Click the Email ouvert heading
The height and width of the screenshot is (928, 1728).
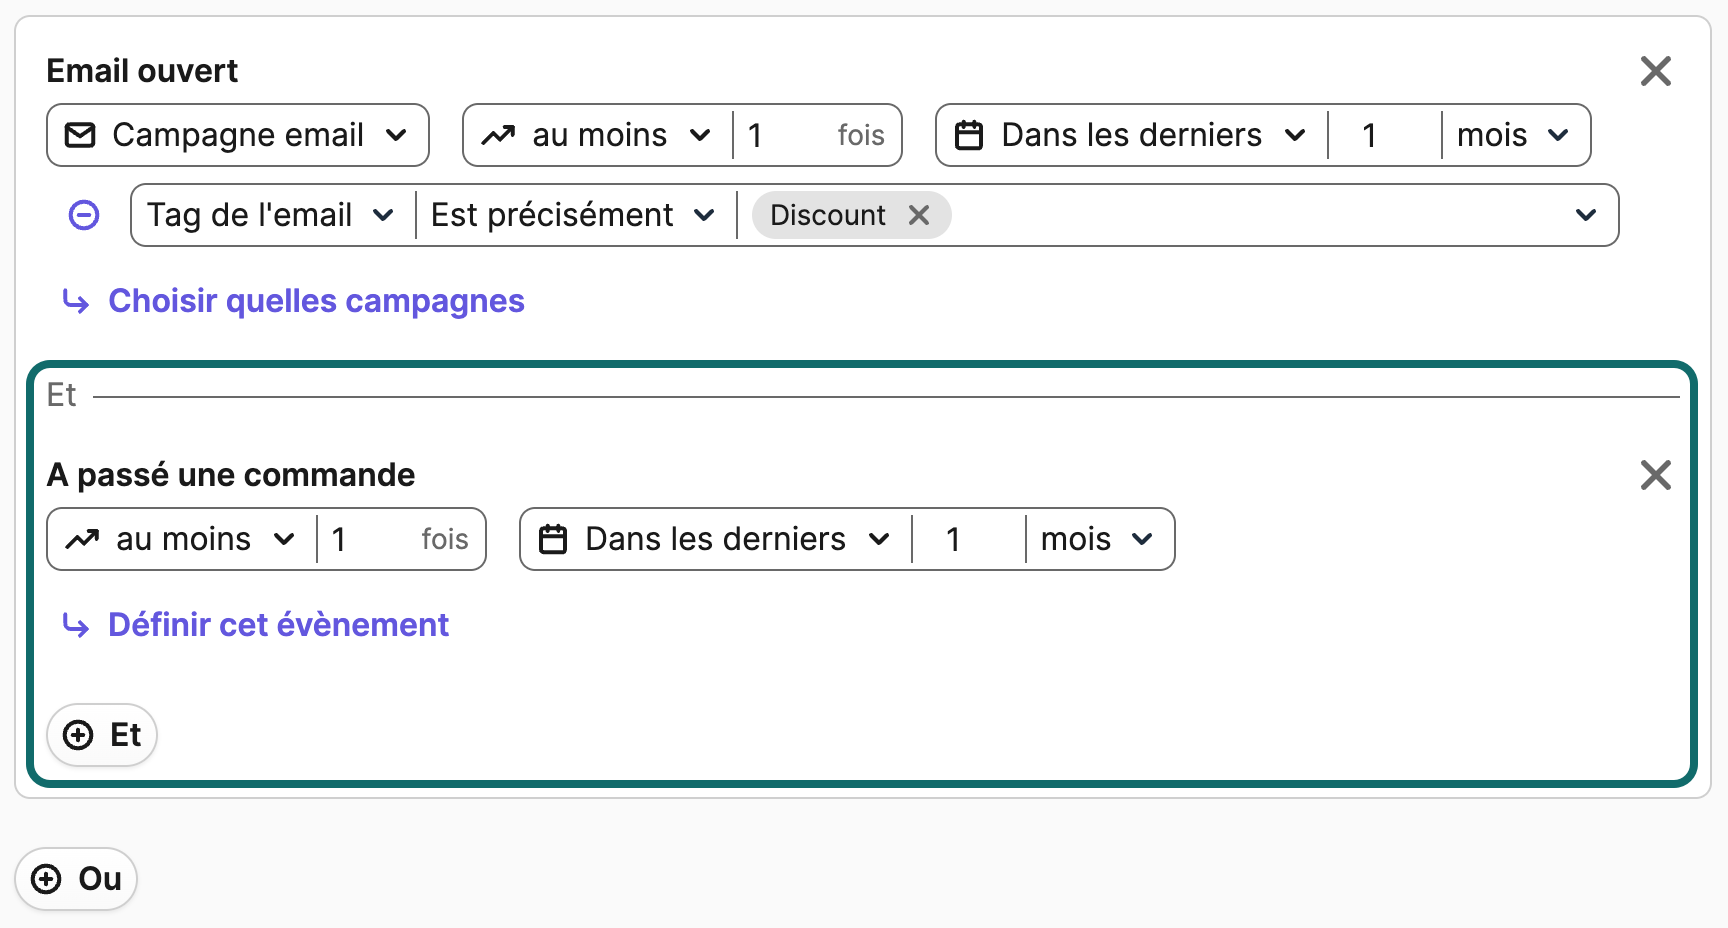click(x=142, y=71)
